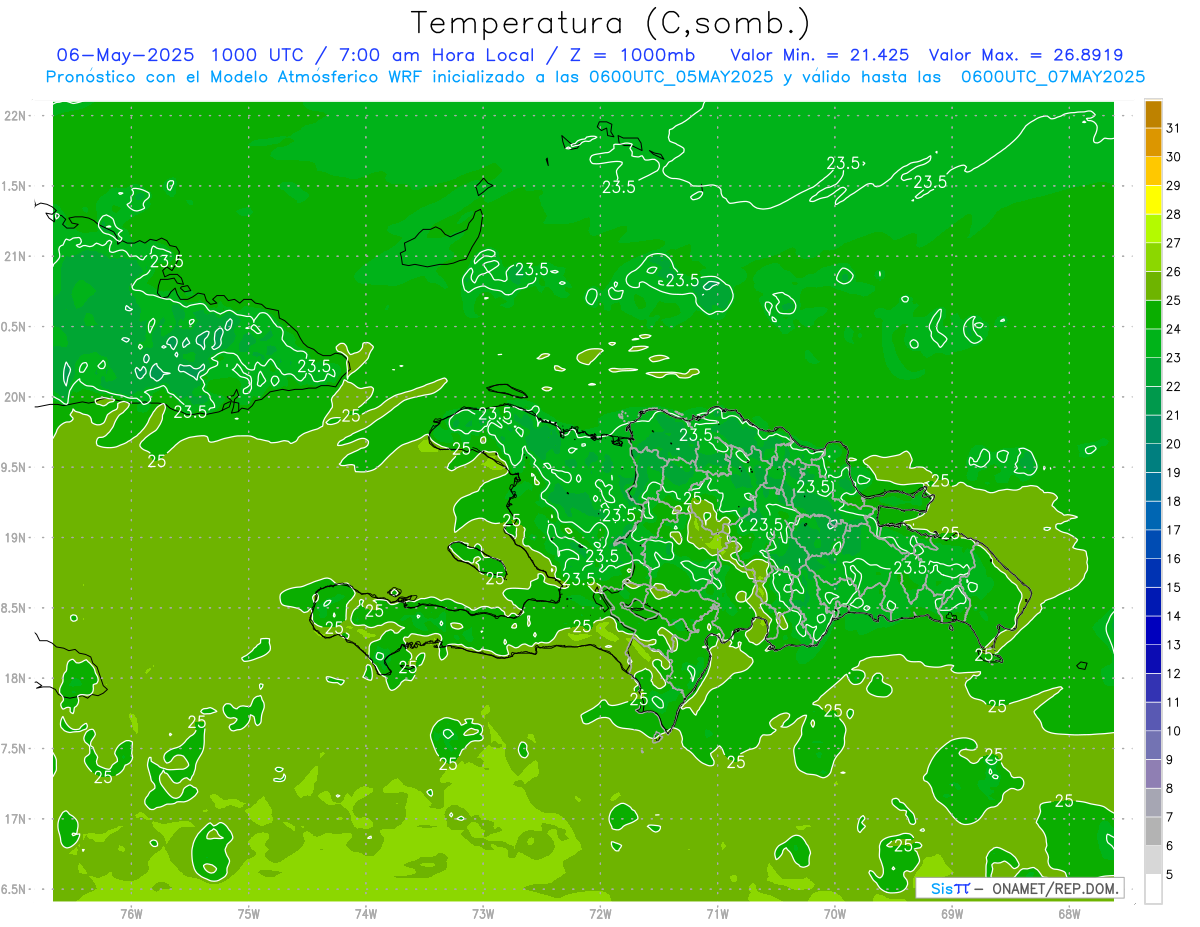Click the valid-until time "0600UTC_07MAY2025"
Image resolution: width=1200 pixels, height=927 pixels.
[x=1053, y=77]
